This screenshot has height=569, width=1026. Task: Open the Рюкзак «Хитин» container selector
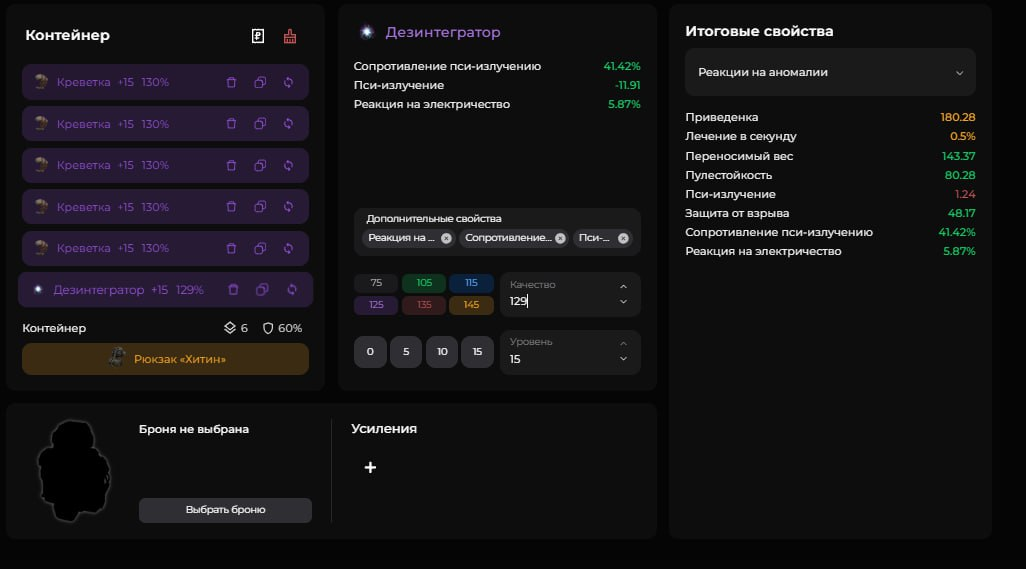point(165,359)
